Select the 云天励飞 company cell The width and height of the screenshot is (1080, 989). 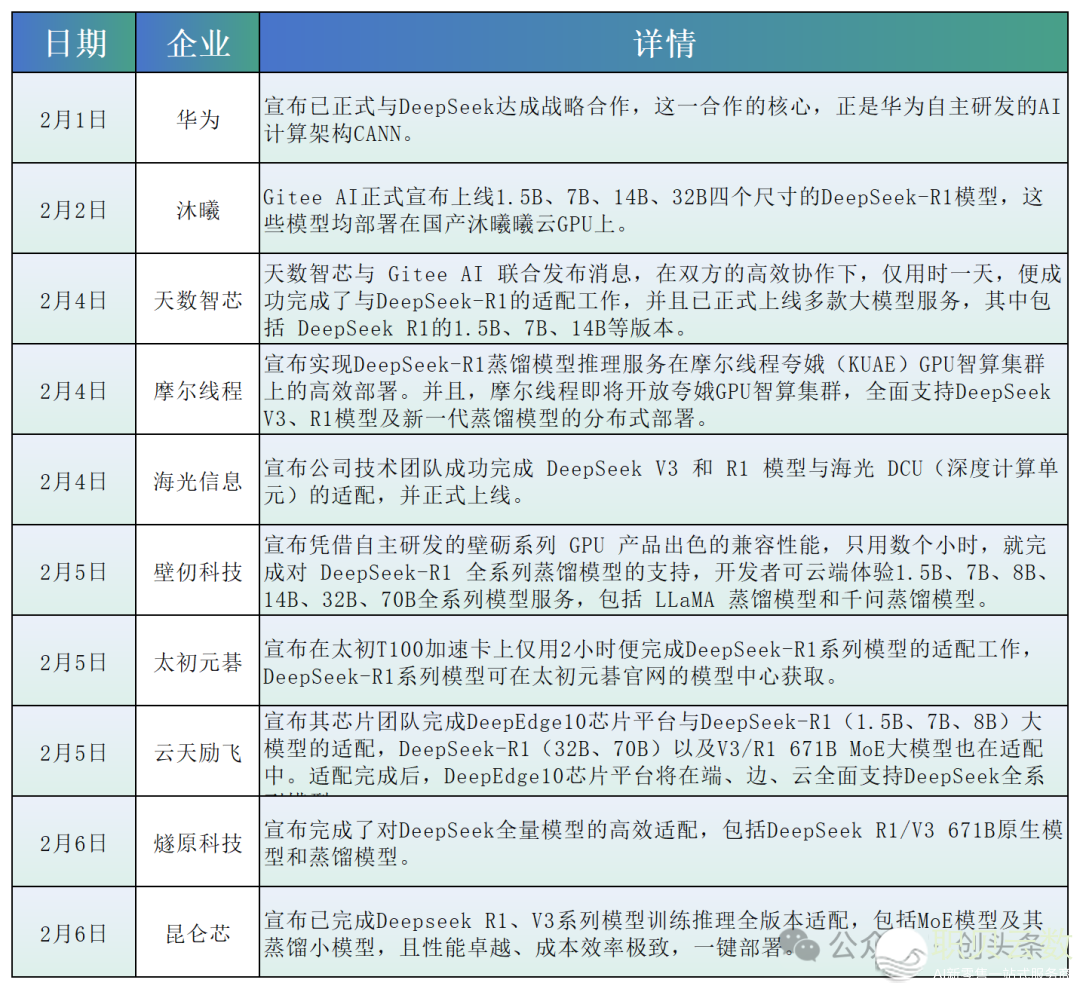198,752
